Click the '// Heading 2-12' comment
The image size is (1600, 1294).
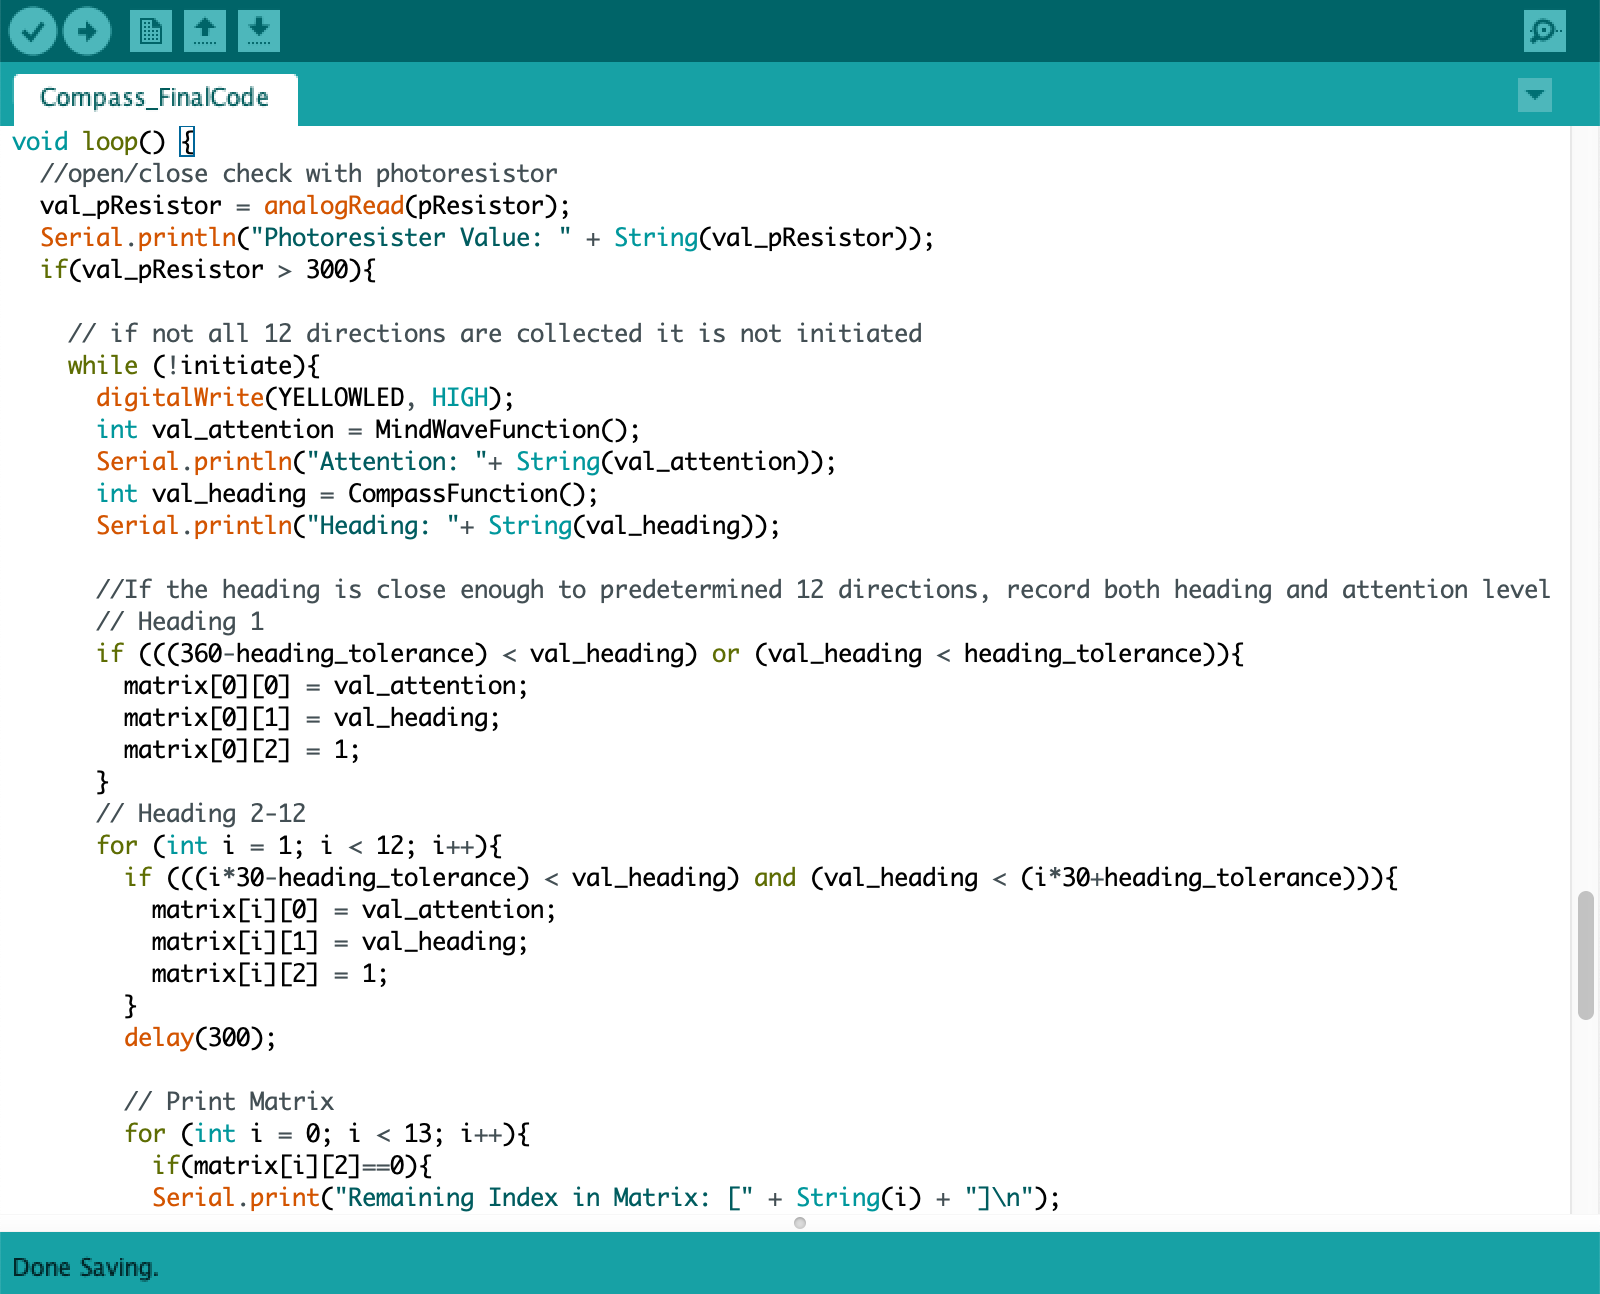tap(201, 814)
